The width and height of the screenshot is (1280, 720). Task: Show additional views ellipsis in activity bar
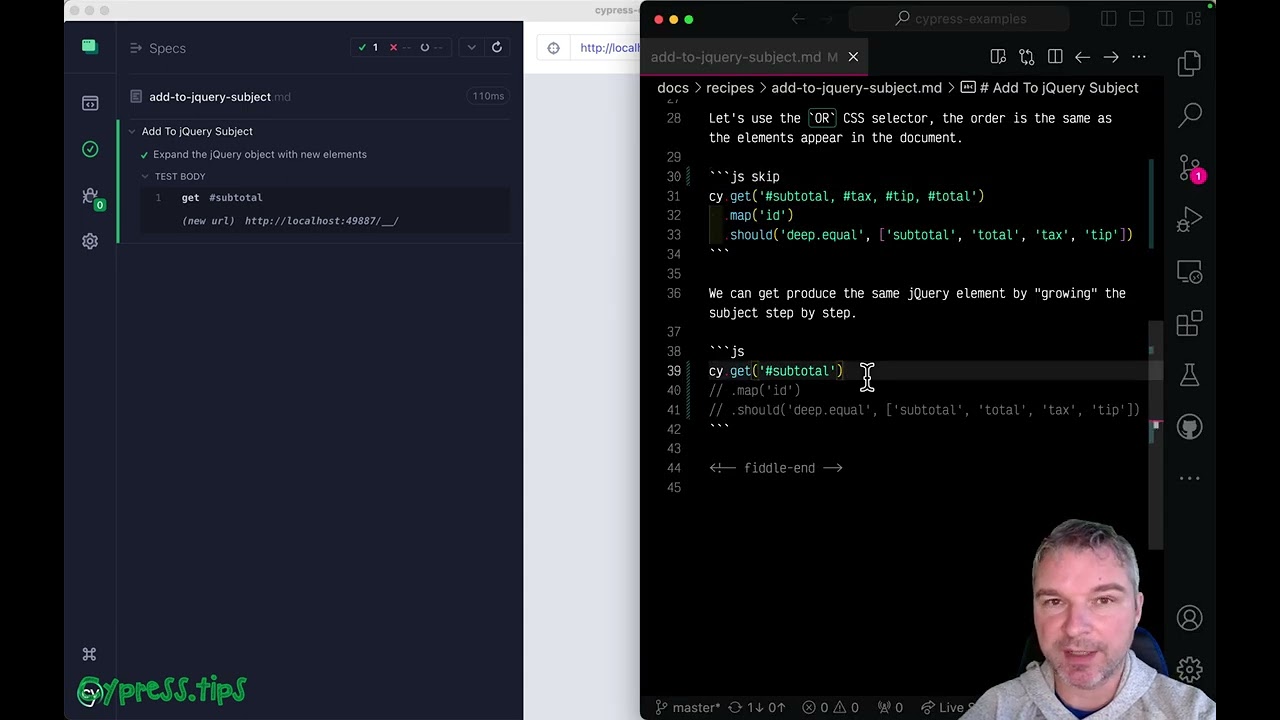(x=1189, y=478)
